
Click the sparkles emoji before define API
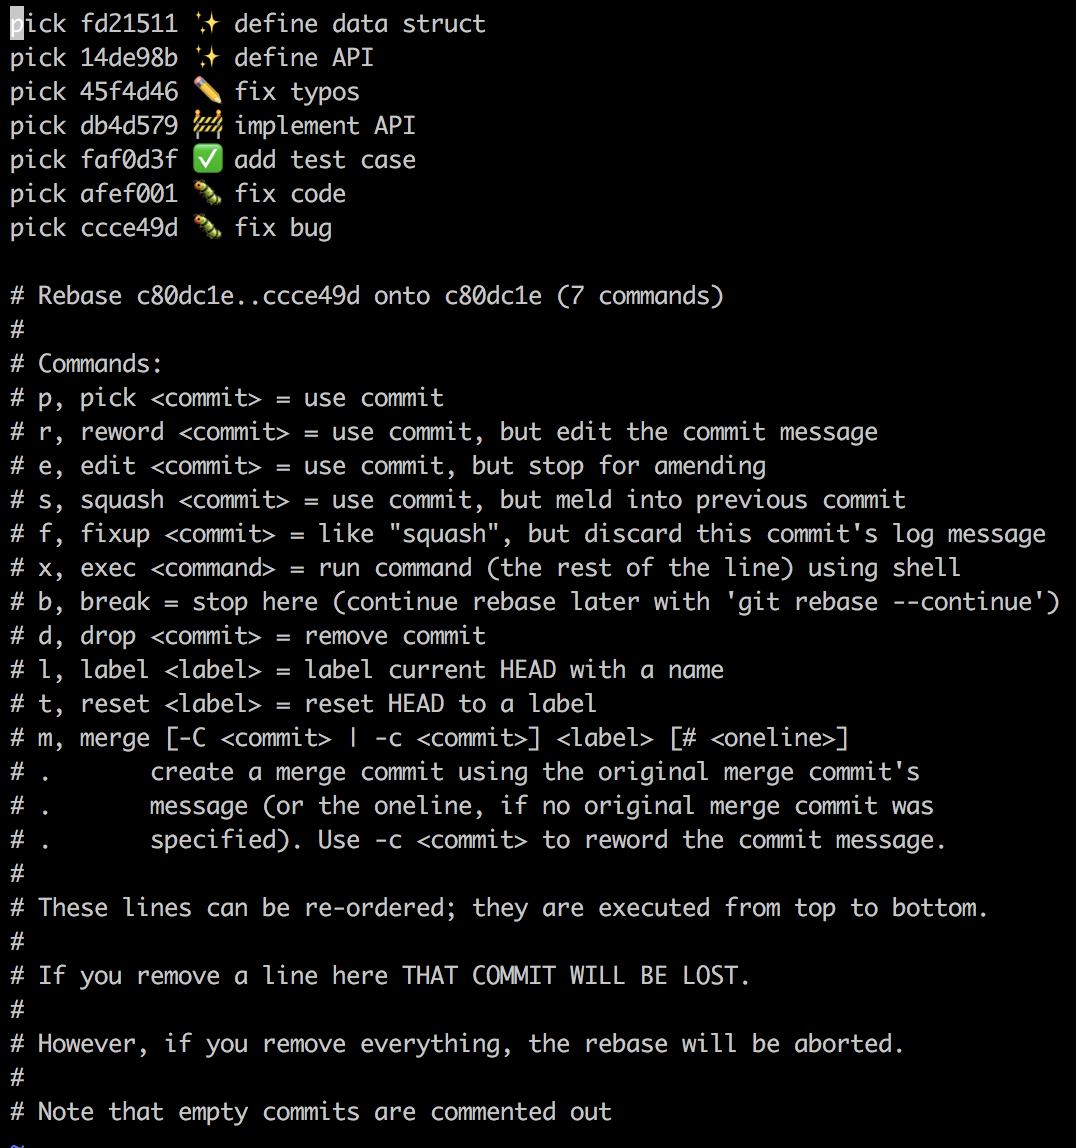coord(207,57)
